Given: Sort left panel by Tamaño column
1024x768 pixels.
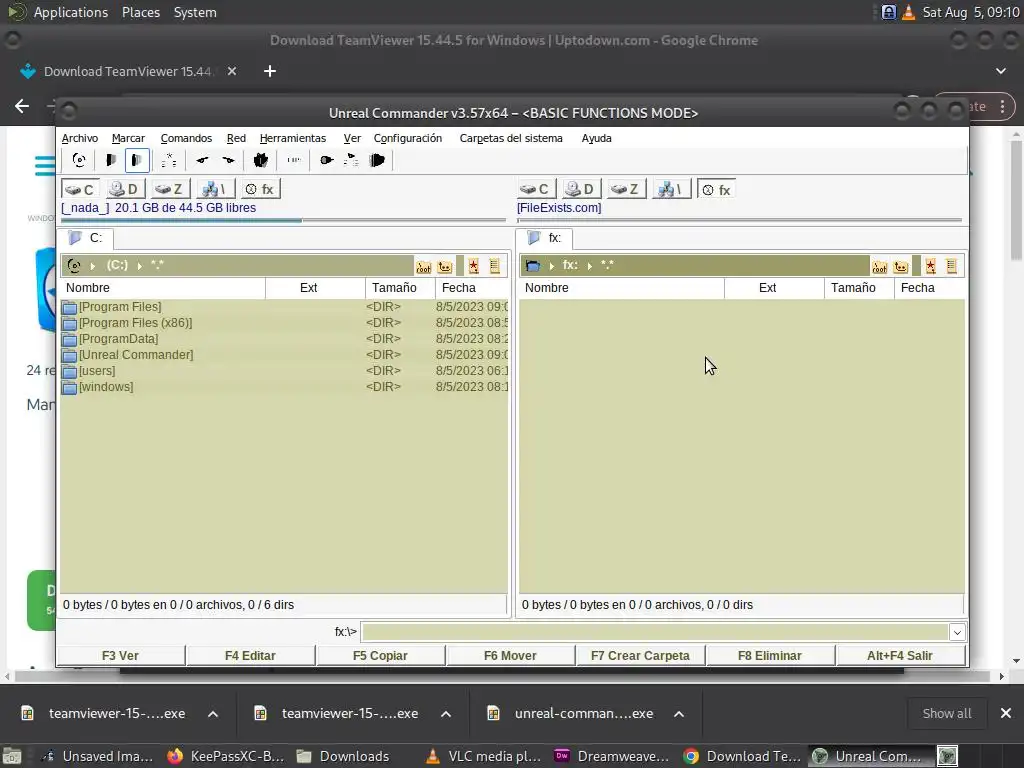Looking at the screenshot, I should (400, 287).
